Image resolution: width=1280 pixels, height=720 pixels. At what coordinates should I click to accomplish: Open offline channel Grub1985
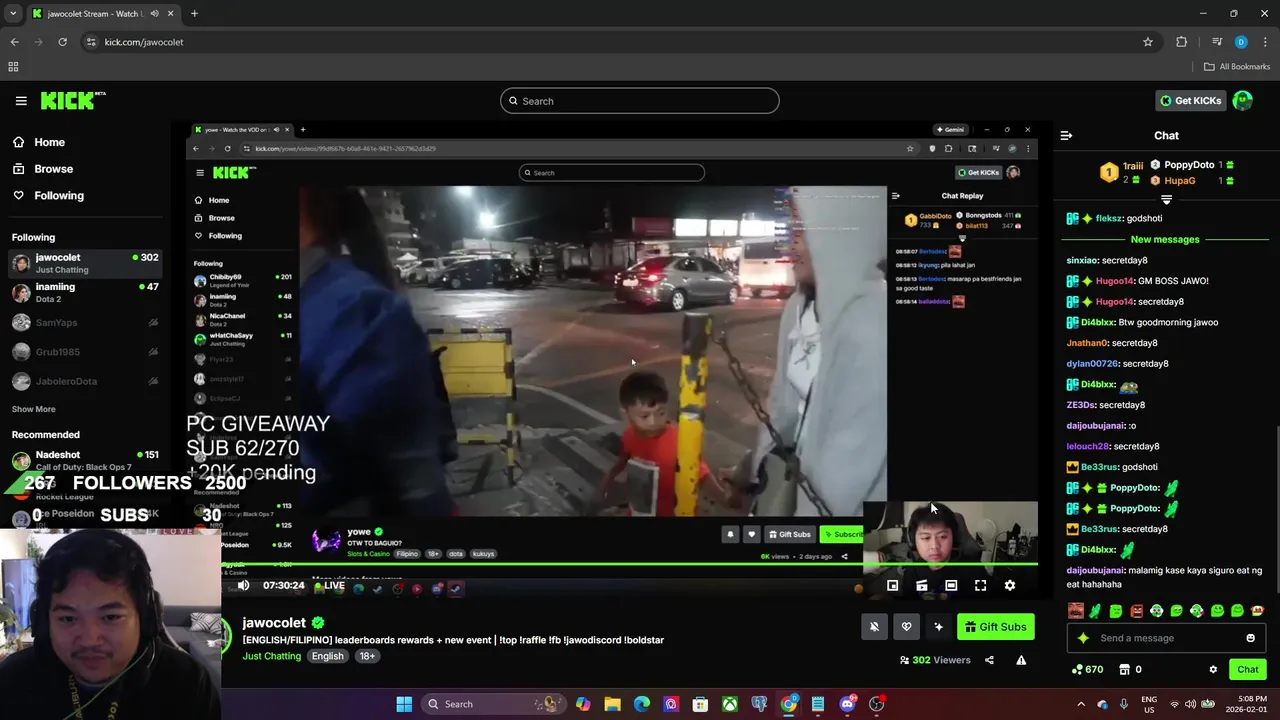85,352
